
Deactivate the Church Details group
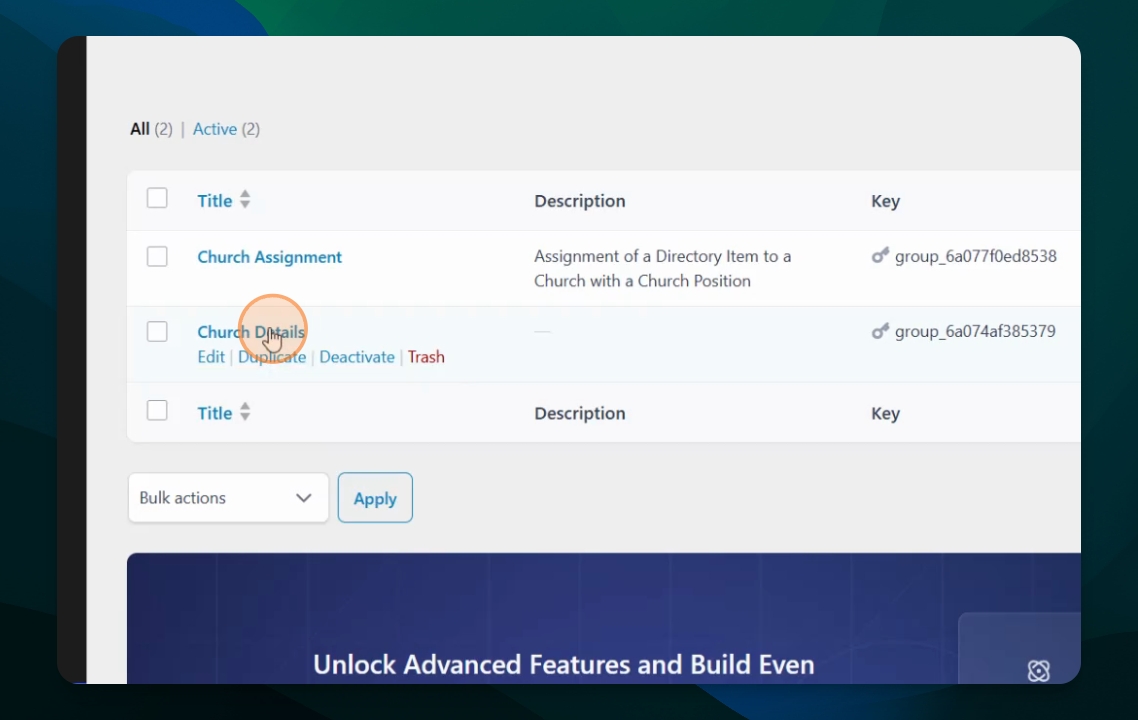[x=357, y=357]
